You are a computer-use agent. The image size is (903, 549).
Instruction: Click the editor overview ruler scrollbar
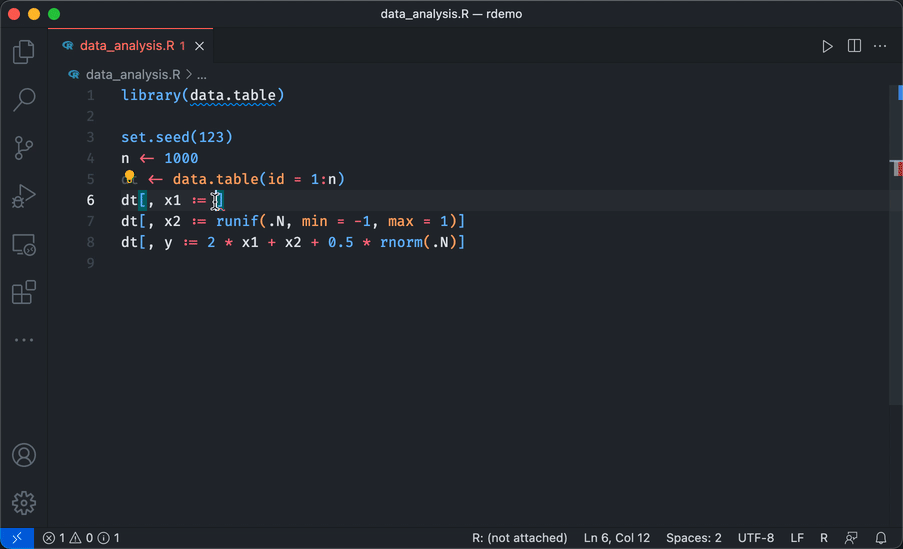(896, 300)
